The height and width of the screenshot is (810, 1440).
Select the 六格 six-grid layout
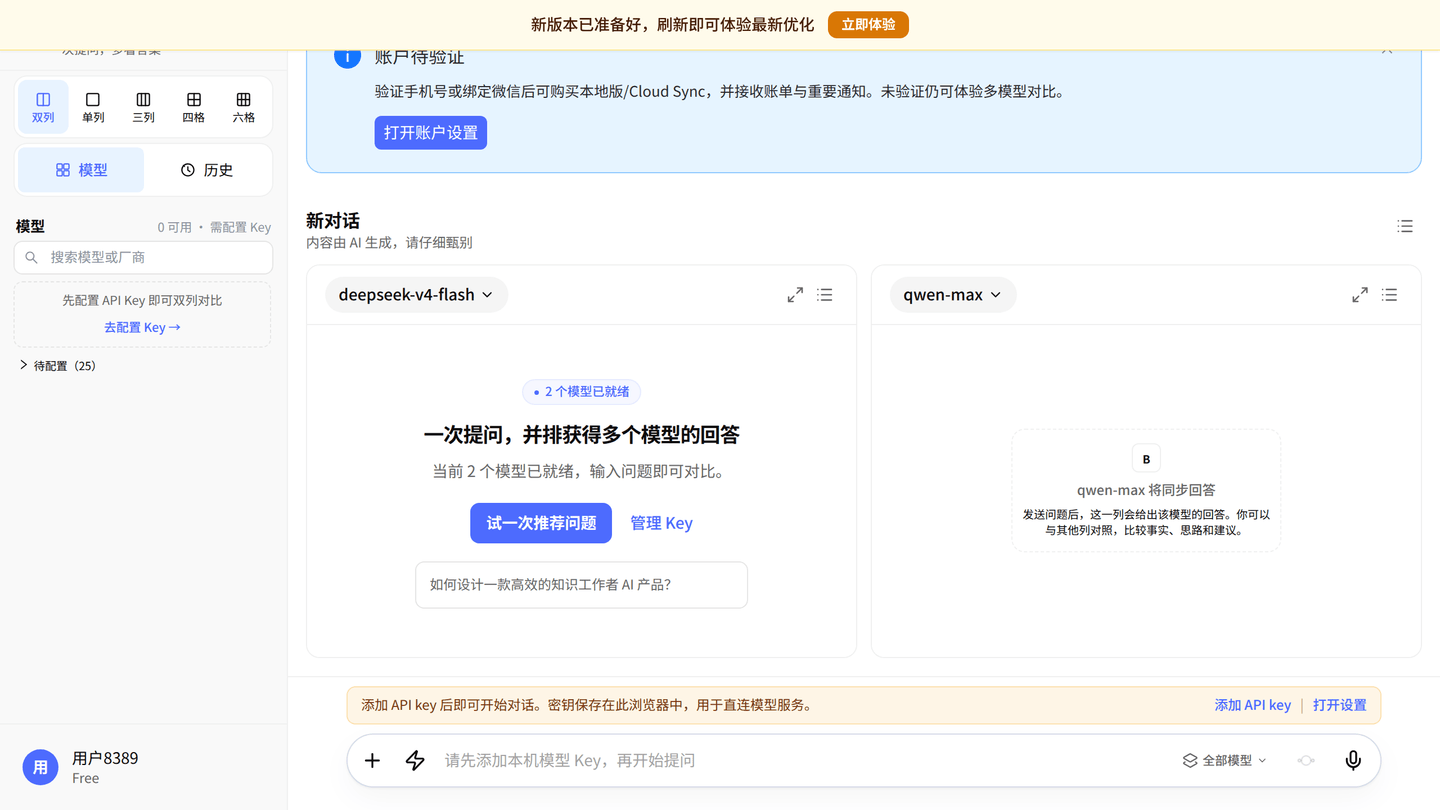[x=243, y=107]
